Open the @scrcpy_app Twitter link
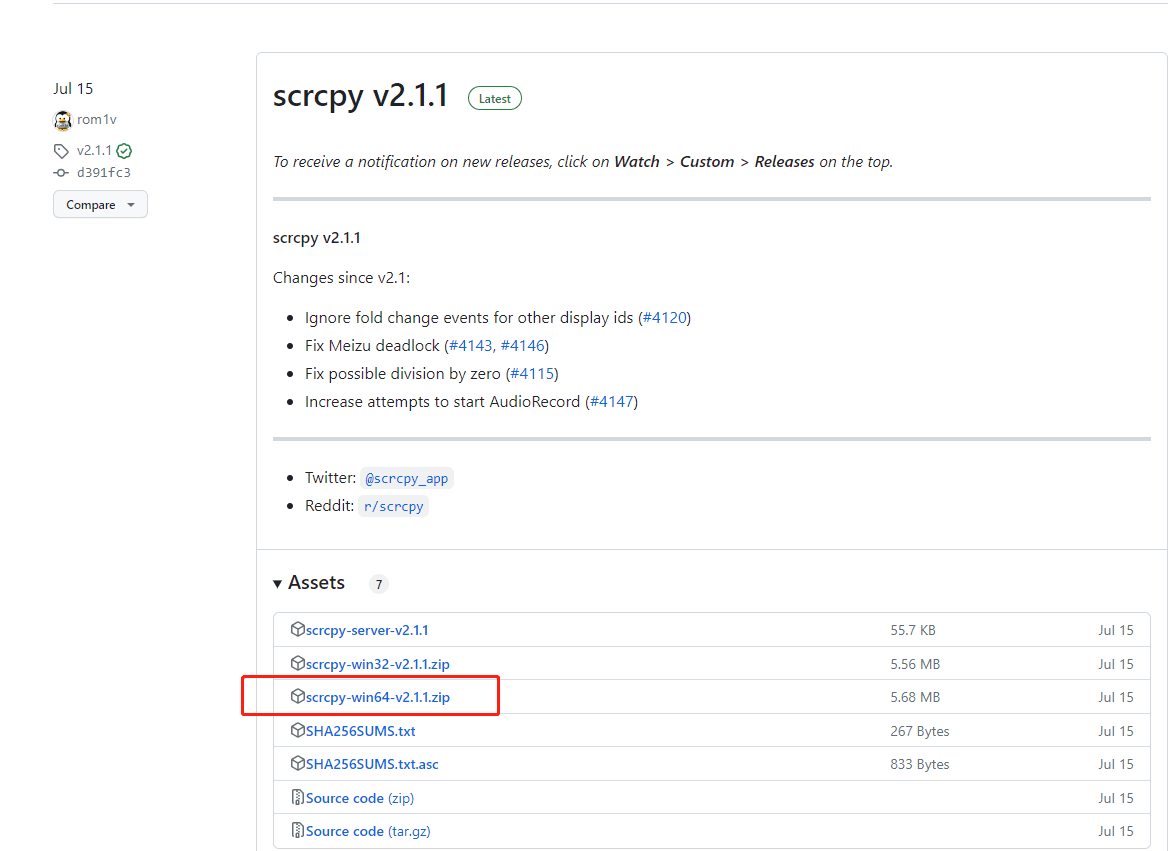Viewport: 1173px width, 851px height. (406, 479)
